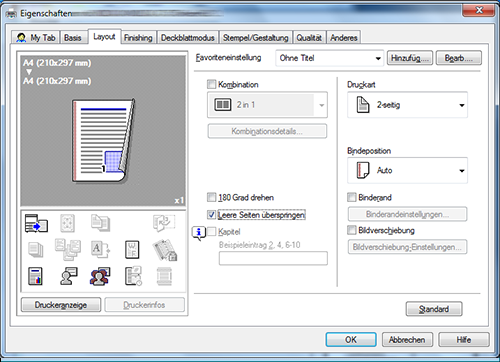
Task: Go to the Finishing tab
Action: (138, 38)
